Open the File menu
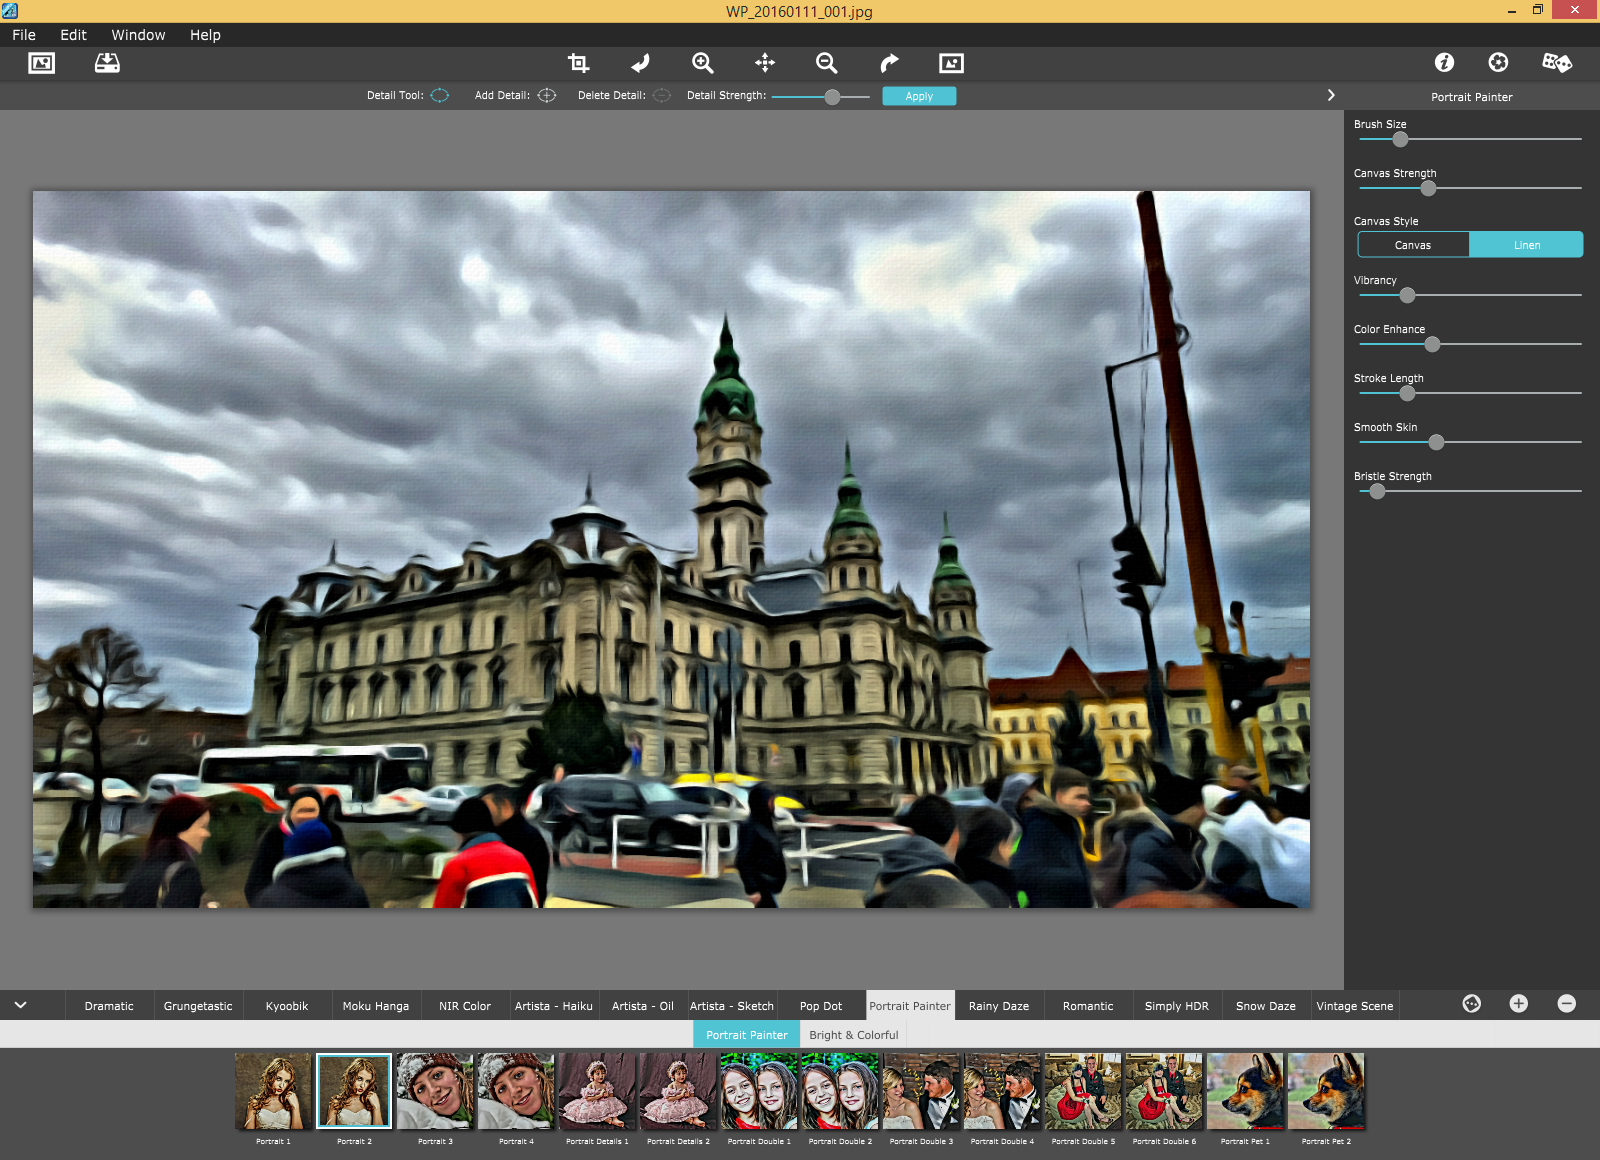Image resolution: width=1600 pixels, height=1160 pixels. coord(24,35)
